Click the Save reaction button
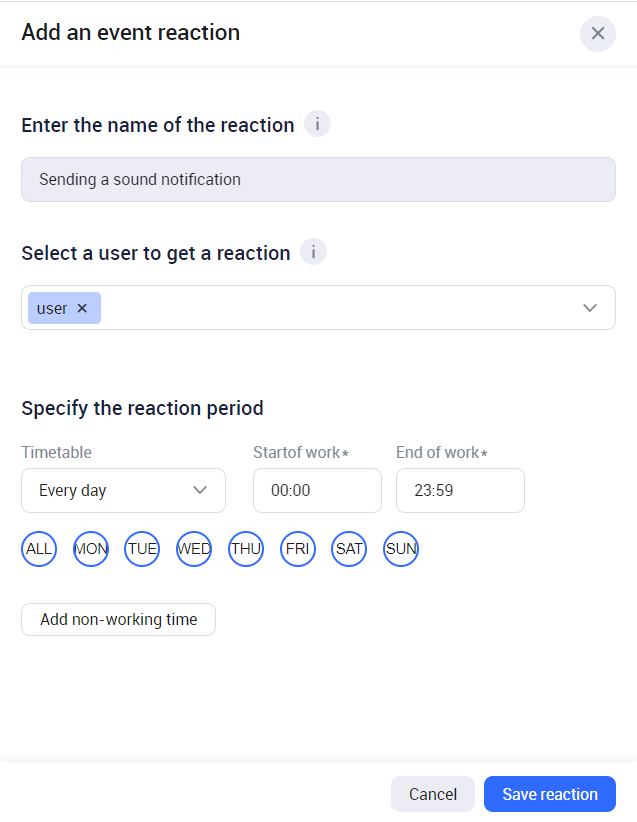 tap(550, 794)
